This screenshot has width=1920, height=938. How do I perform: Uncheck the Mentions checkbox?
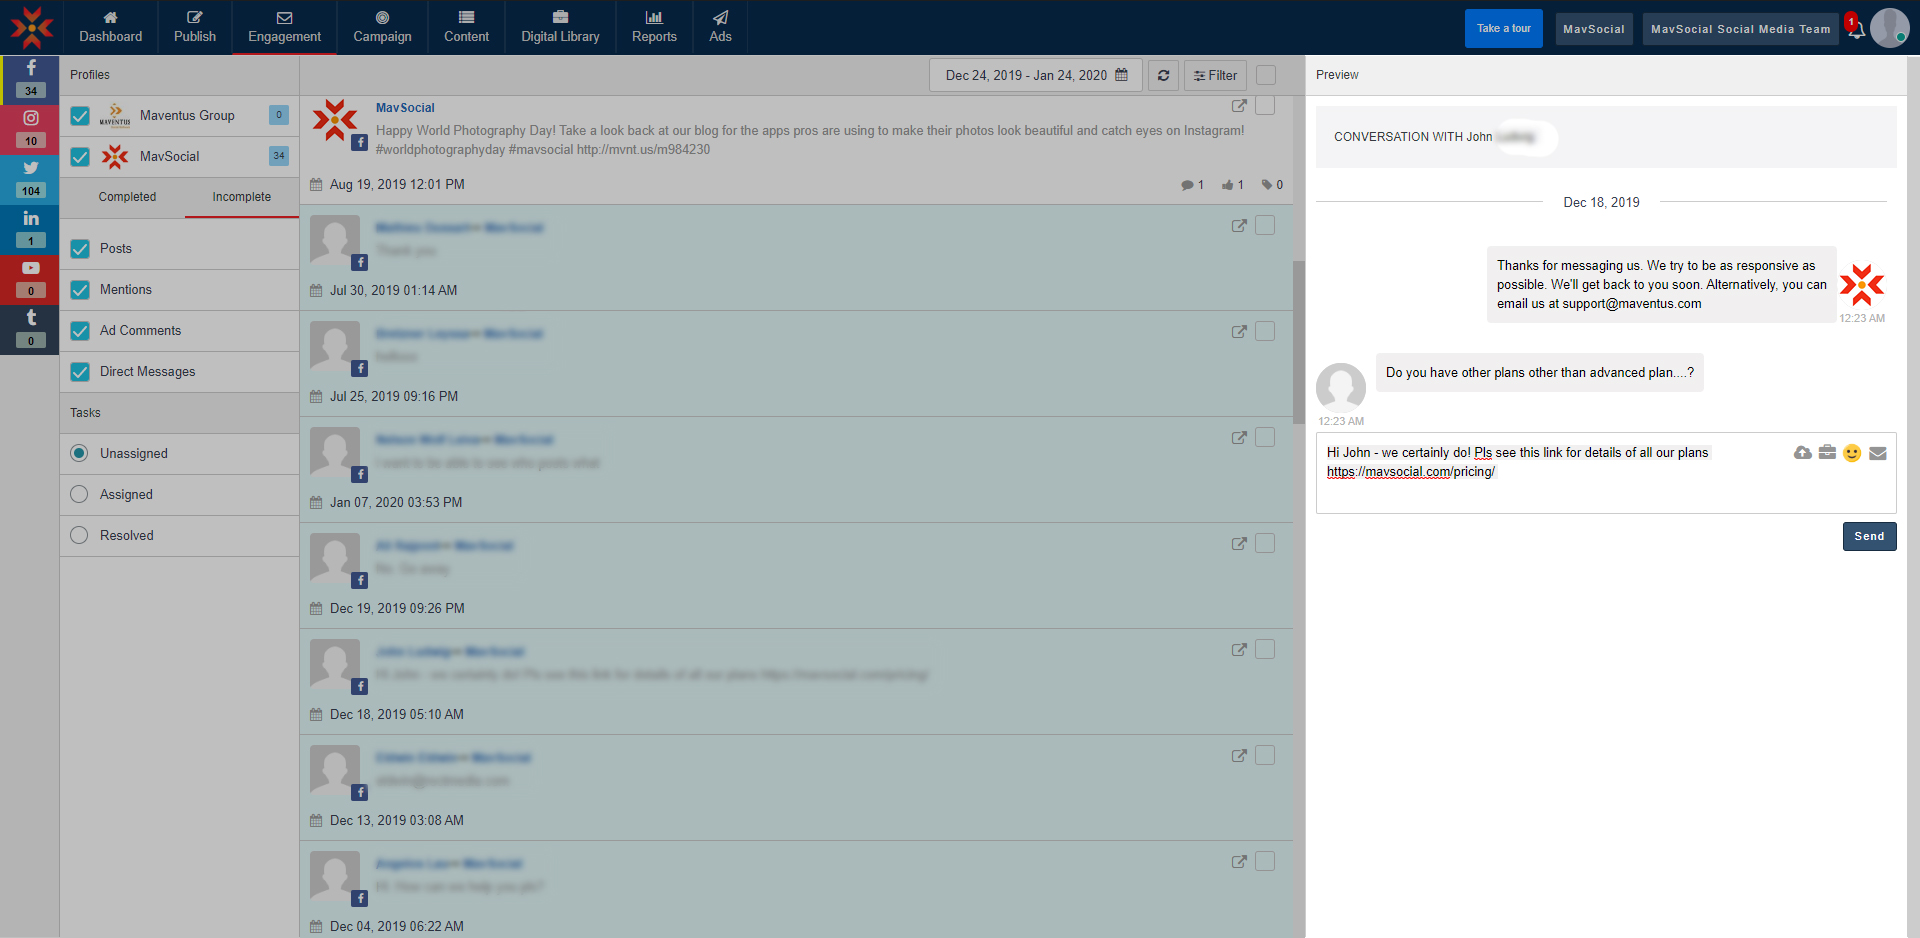point(81,290)
